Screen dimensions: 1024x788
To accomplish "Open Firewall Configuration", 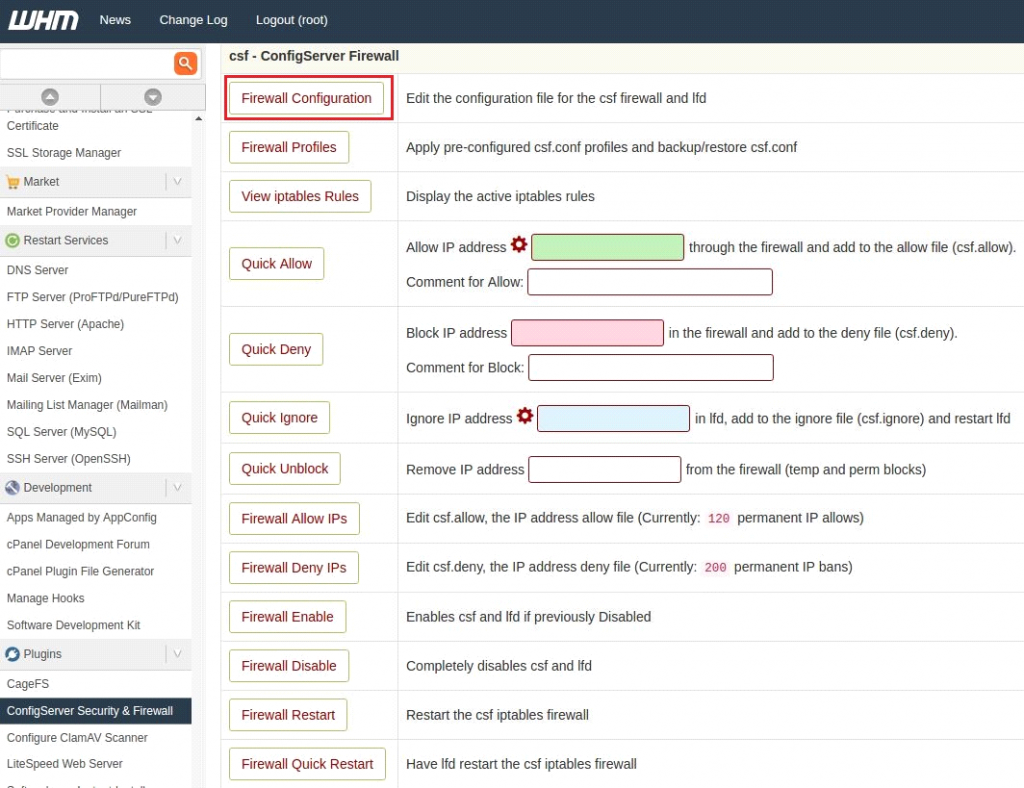I will 306,98.
